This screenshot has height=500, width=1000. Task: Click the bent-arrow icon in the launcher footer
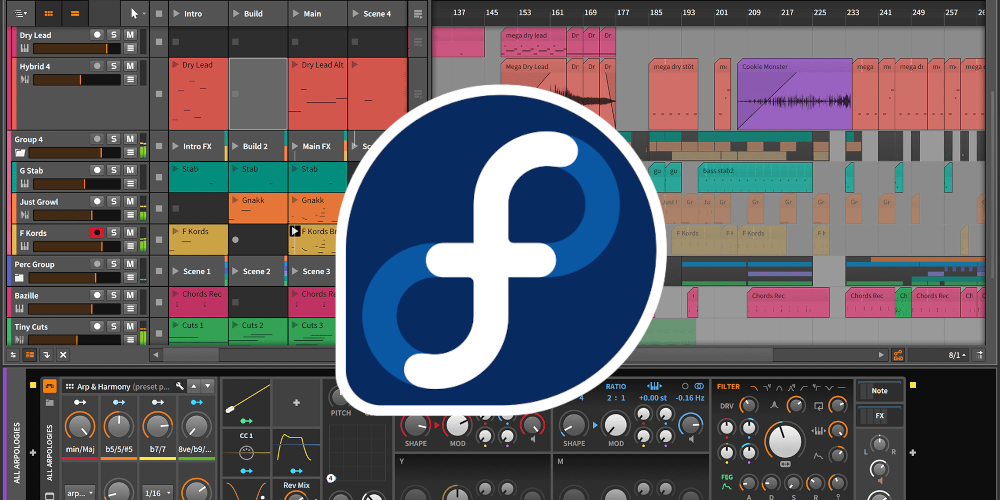pos(46,355)
